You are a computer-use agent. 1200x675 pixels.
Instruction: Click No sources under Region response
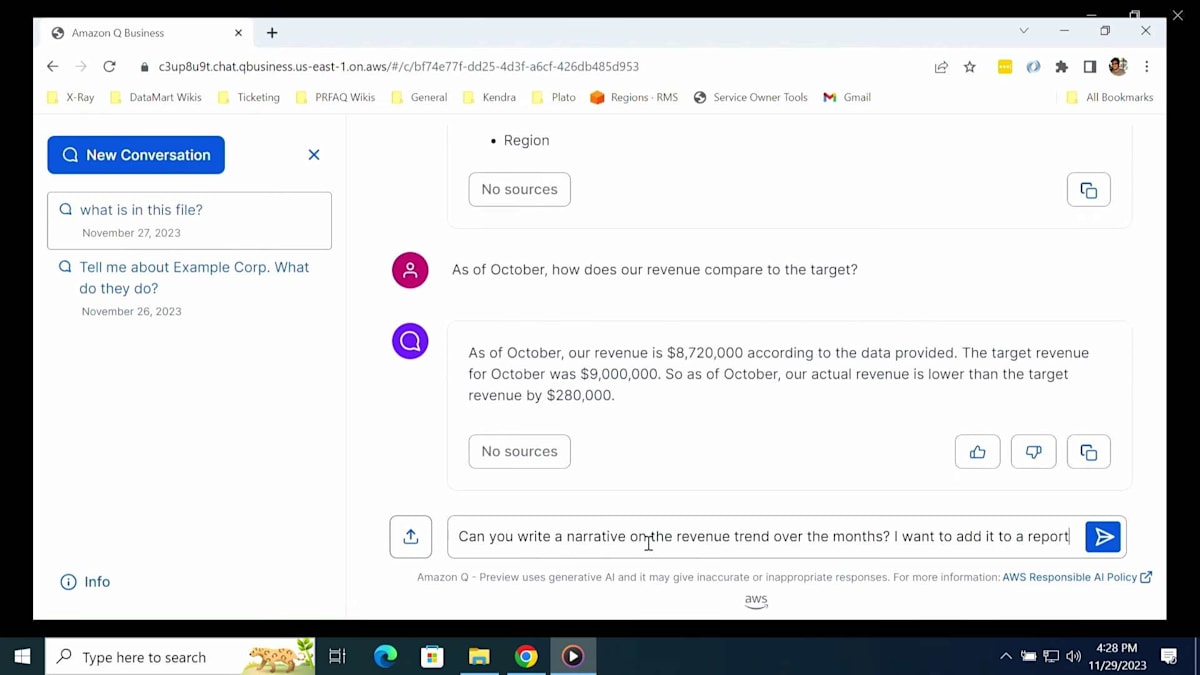click(x=519, y=190)
